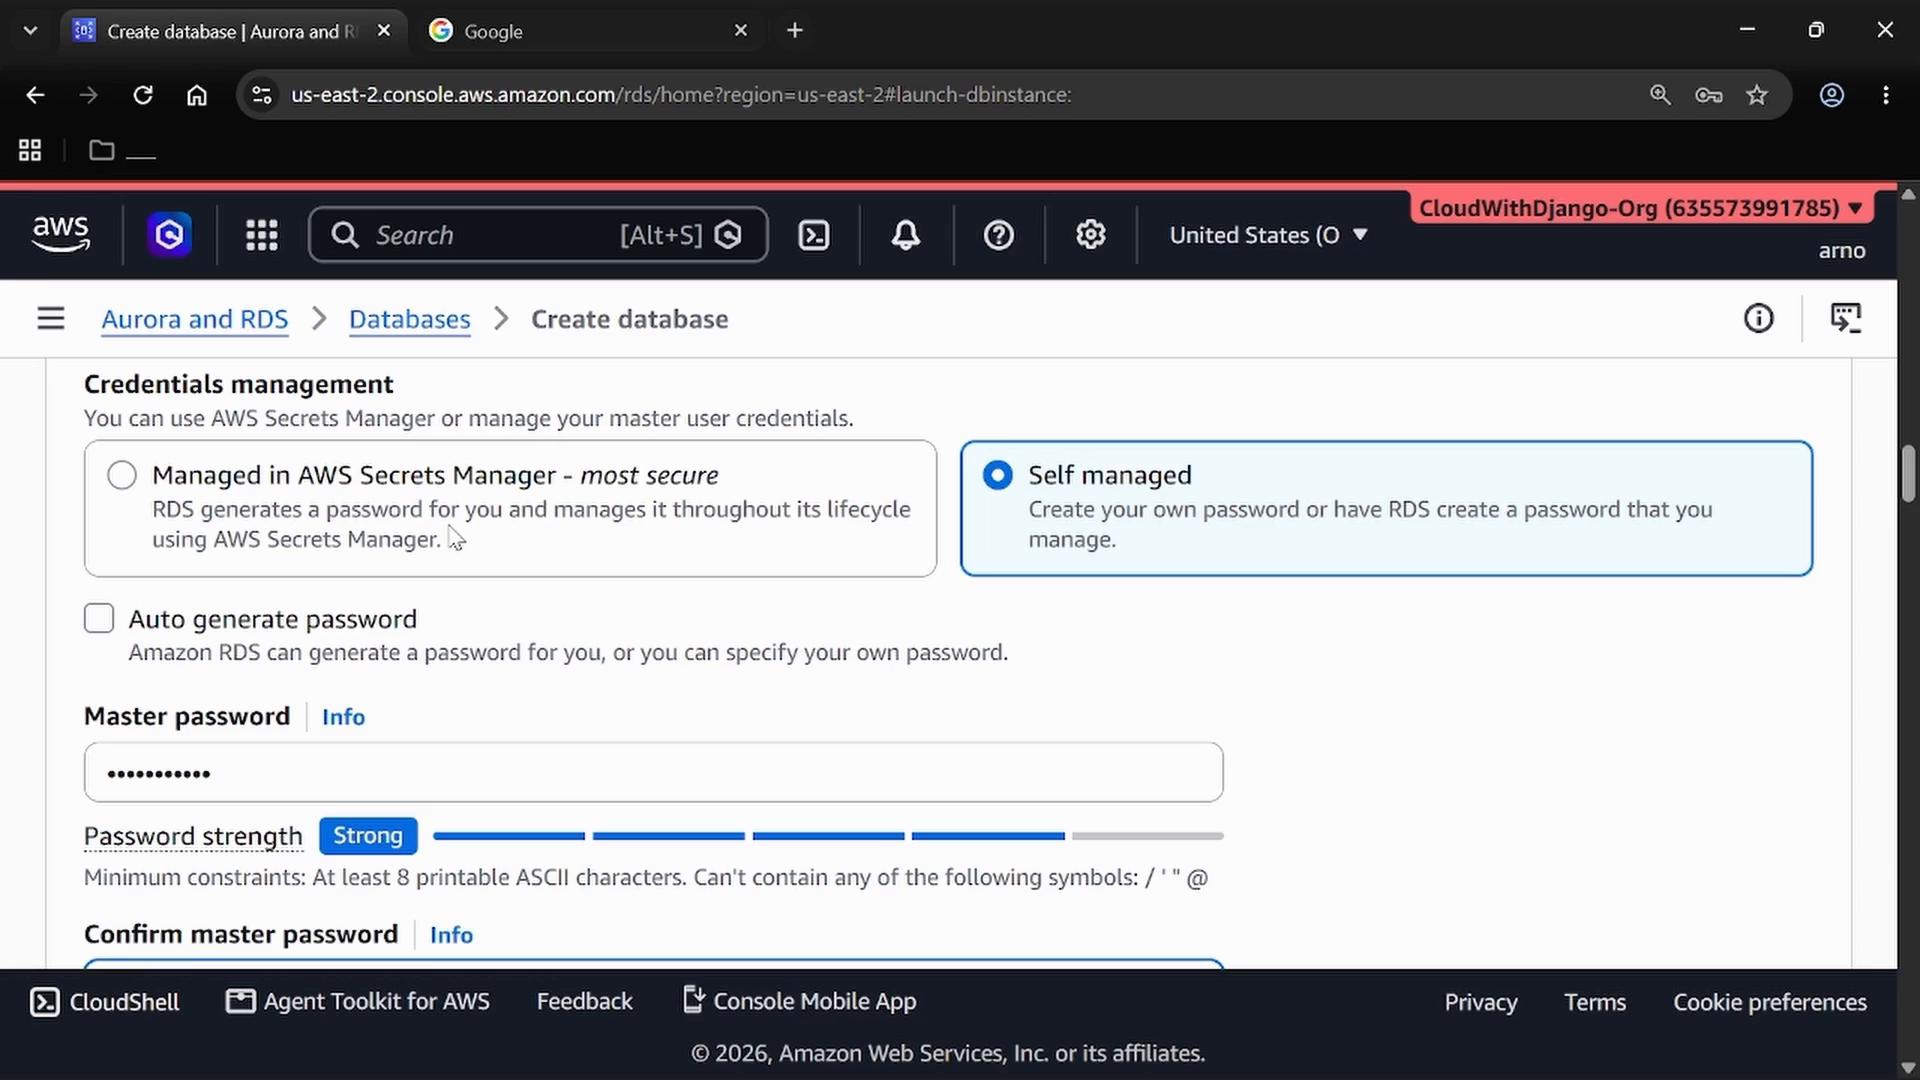Toggle the side navigation hamburger menu
Image resolution: width=1920 pixels, height=1080 pixels.
tap(51, 319)
